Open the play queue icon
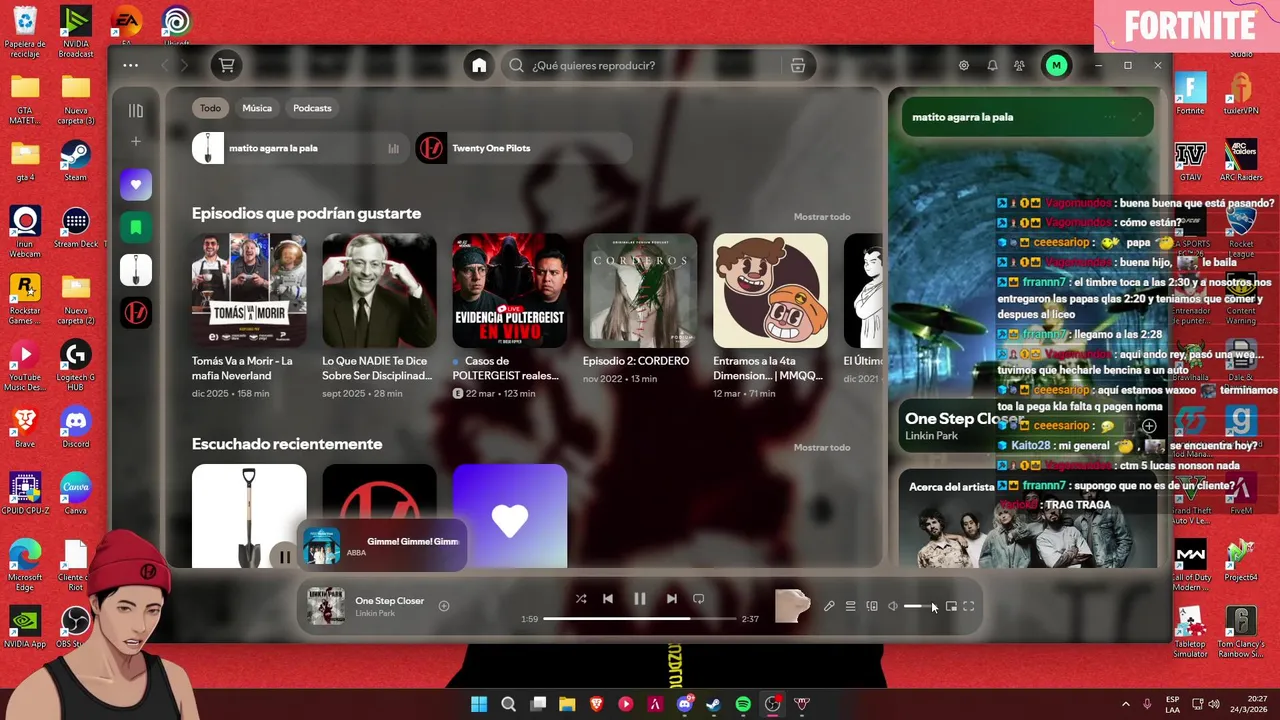The image size is (1280, 720). 850,606
